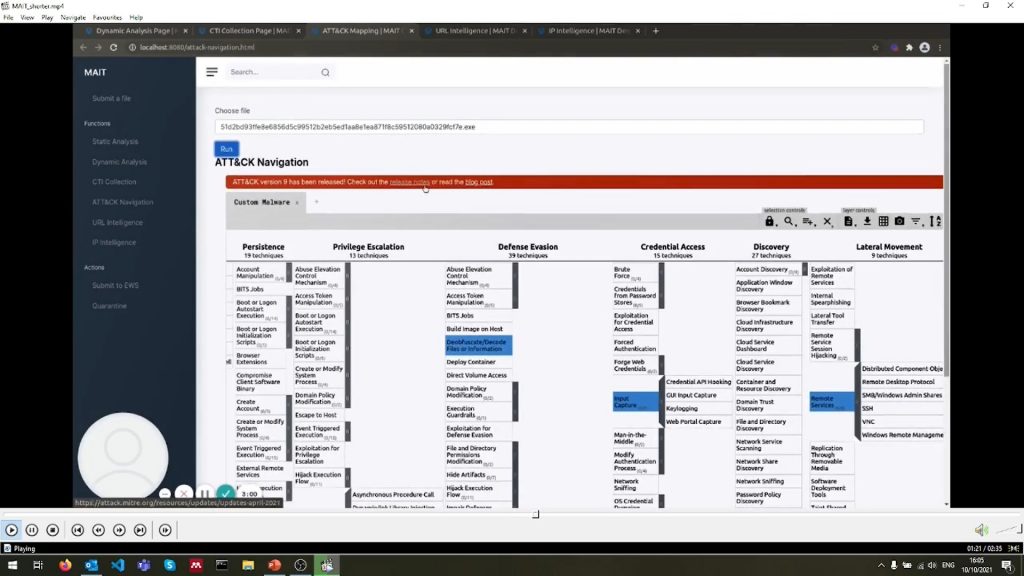The width and height of the screenshot is (1024, 576).
Task: Open the release notes link
Action: tap(409, 182)
